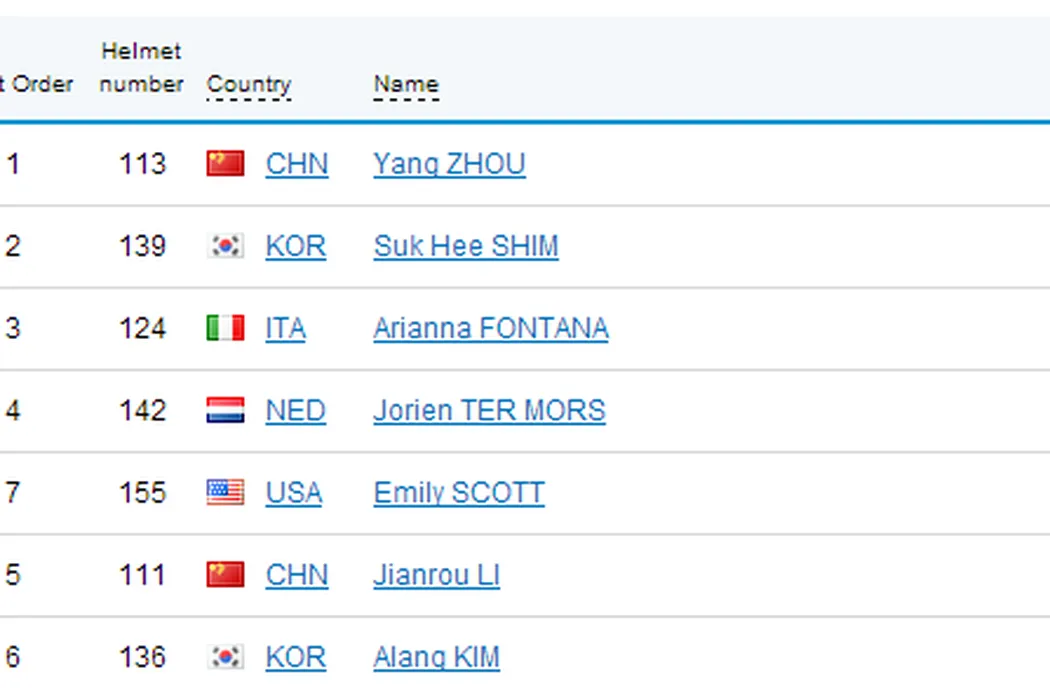Viewport: 1050px width, 700px height.
Task: Click the Korea flag beside Alang KIM
Action: tap(225, 656)
